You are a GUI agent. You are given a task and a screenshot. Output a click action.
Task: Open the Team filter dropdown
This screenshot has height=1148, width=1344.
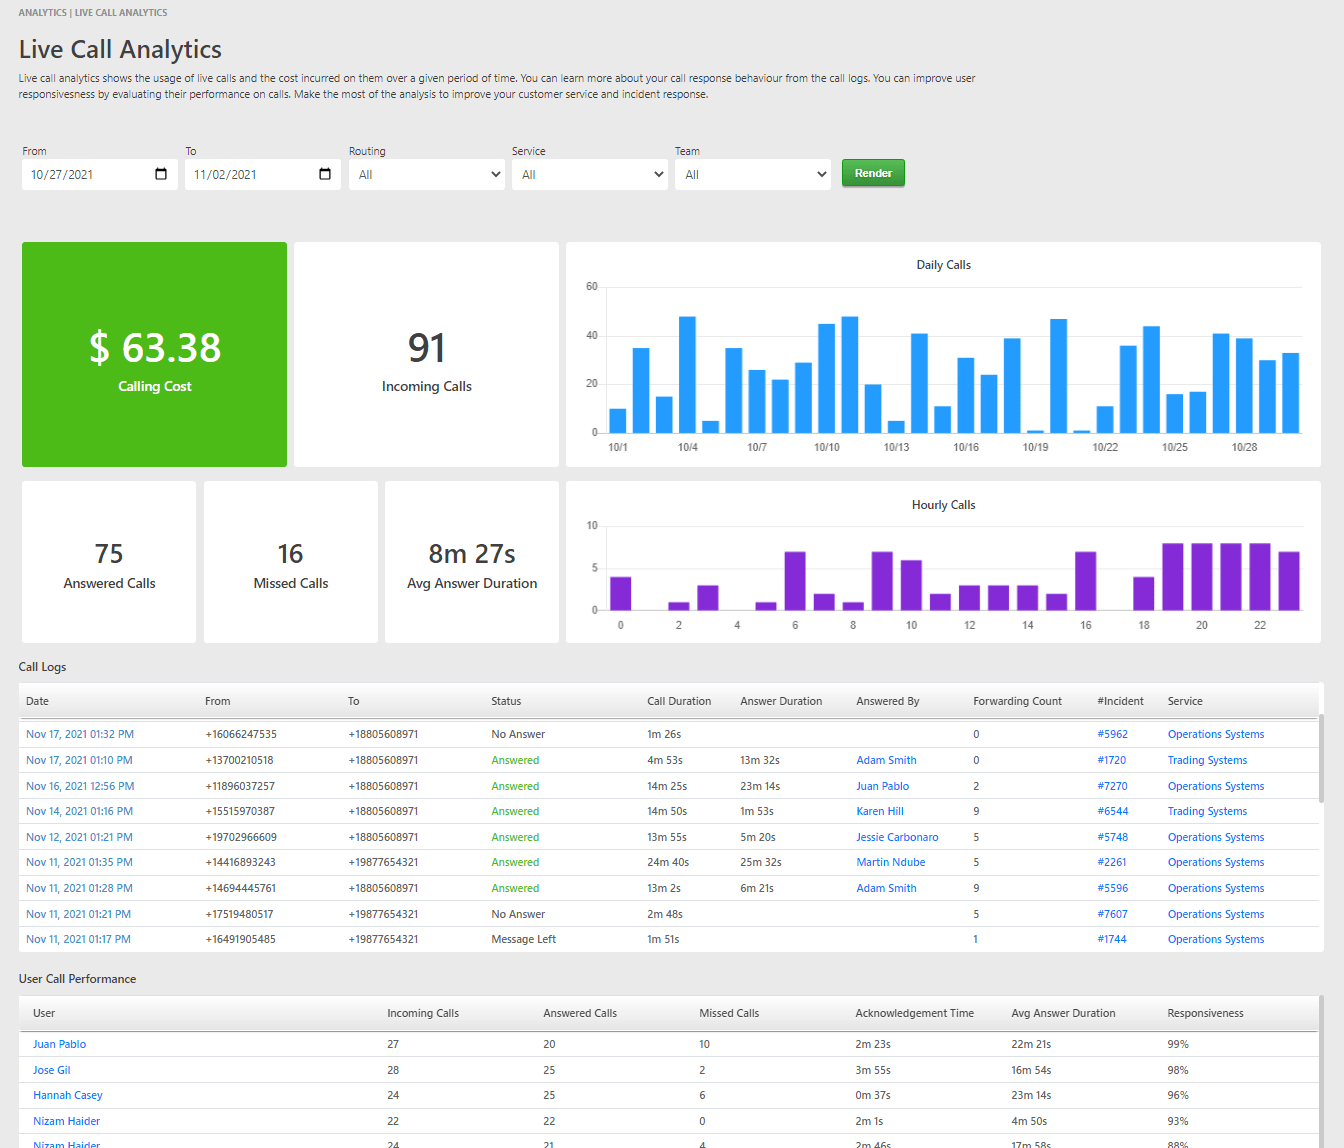pos(753,174)
